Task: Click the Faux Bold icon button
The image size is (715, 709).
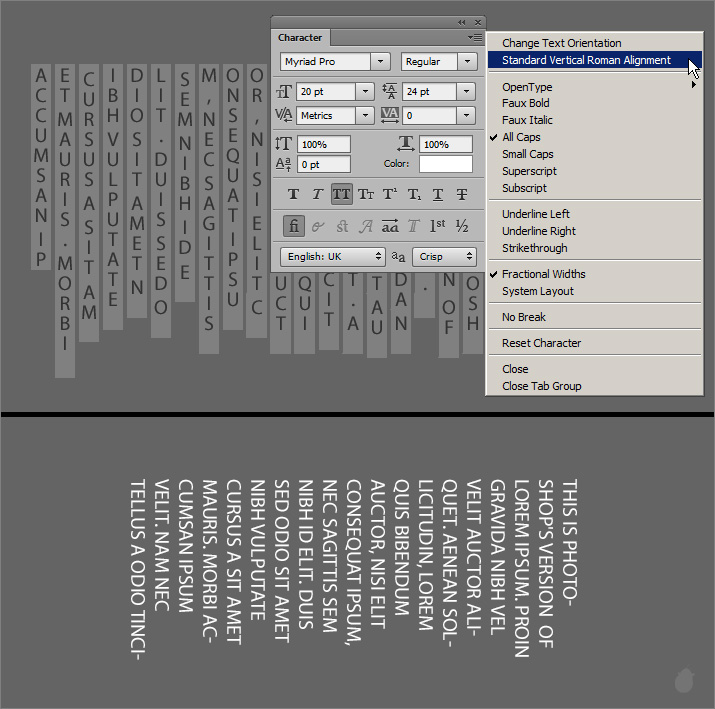Action: 293,194
